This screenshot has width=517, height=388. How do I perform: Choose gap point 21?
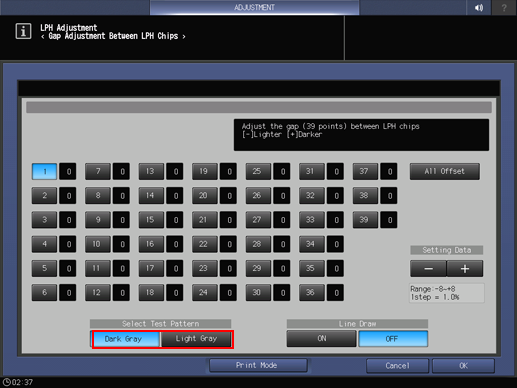coord(205,220)
